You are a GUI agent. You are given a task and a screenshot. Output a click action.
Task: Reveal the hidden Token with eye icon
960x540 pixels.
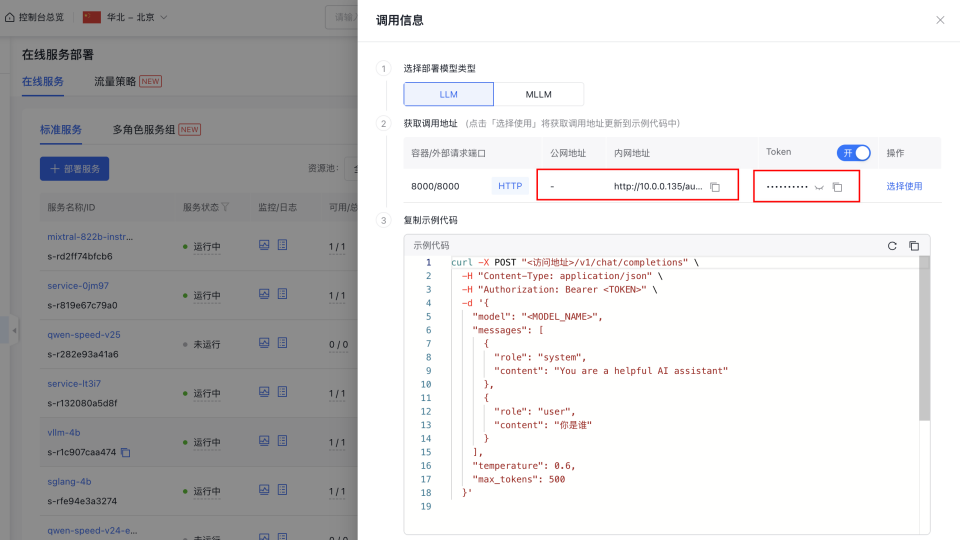point(819,187)
